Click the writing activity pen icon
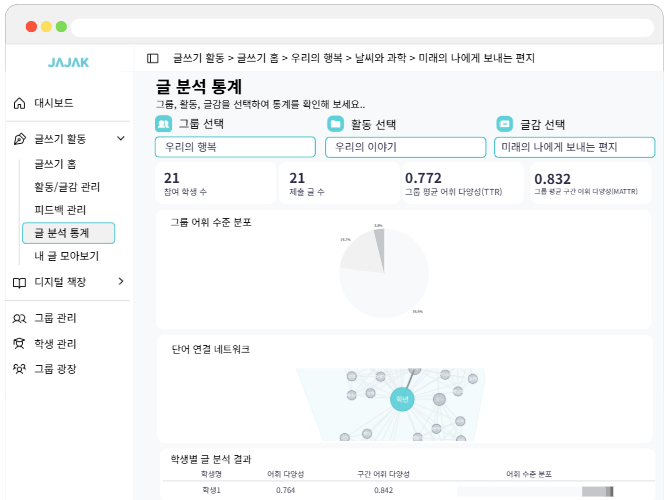Screen dimensions: 665x500 coord(20,139)
